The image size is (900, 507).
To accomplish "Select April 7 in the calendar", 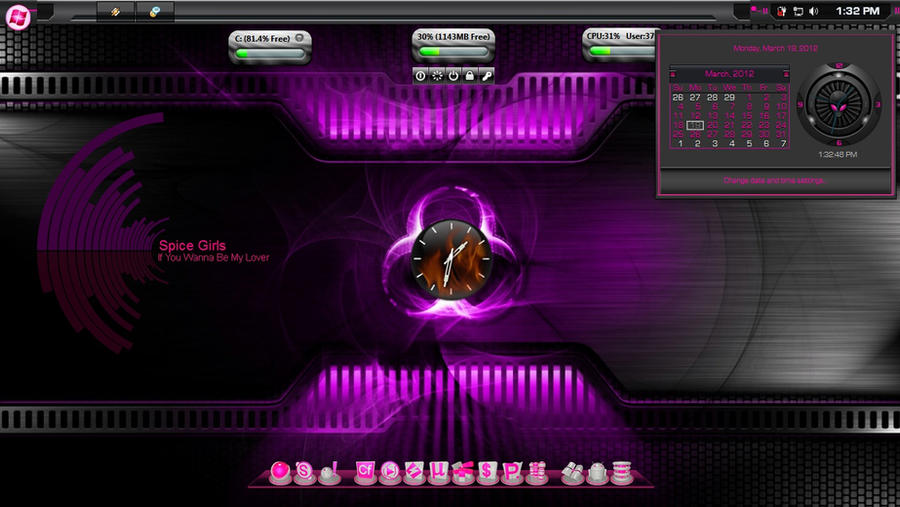I will click(783, 144).
